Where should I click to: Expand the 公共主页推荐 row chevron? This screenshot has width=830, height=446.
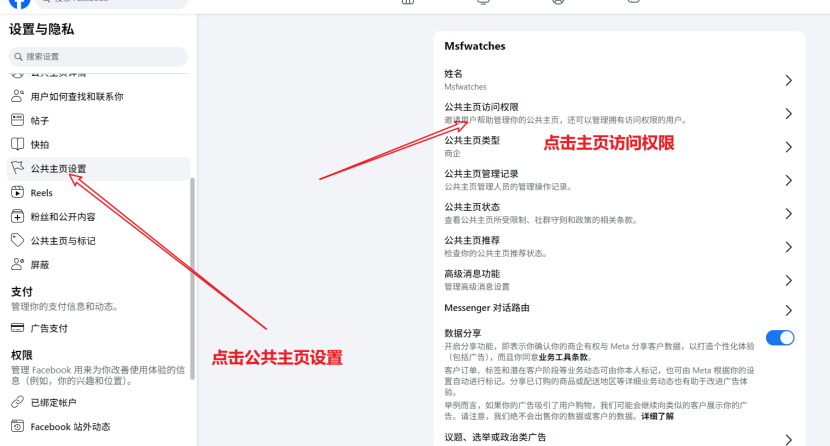788,247
